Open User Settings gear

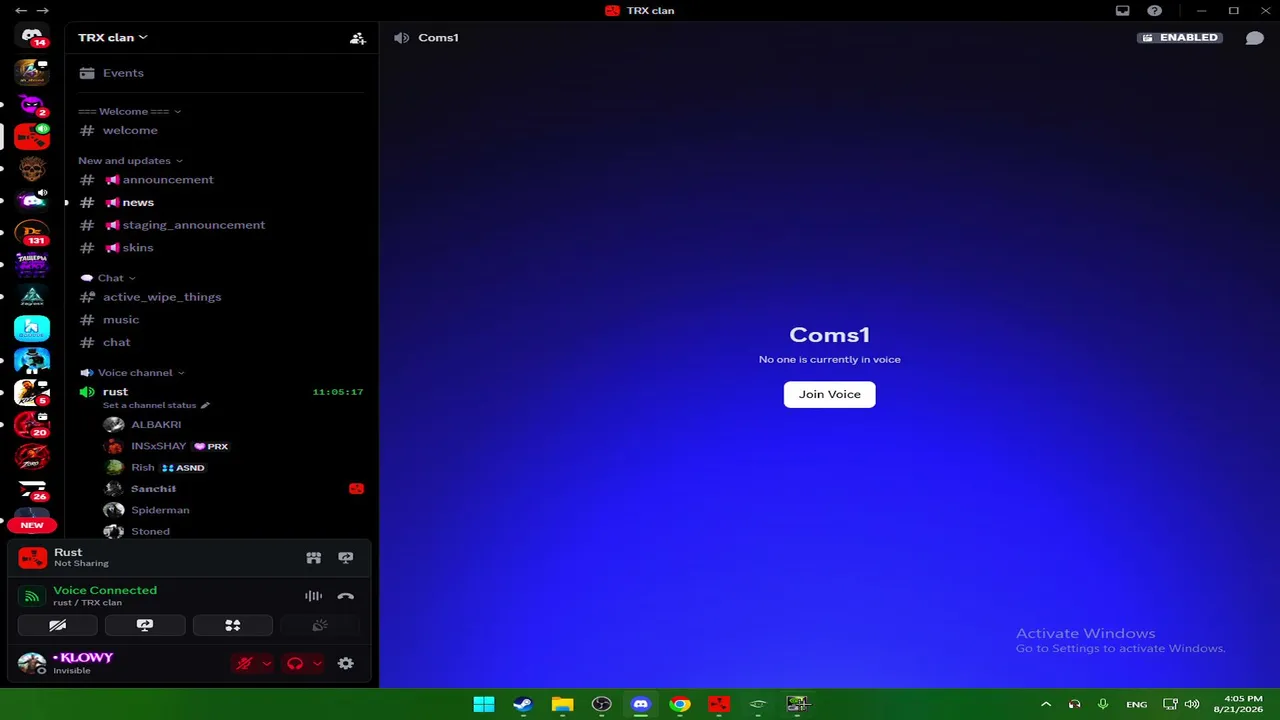(x=346, y=663)
